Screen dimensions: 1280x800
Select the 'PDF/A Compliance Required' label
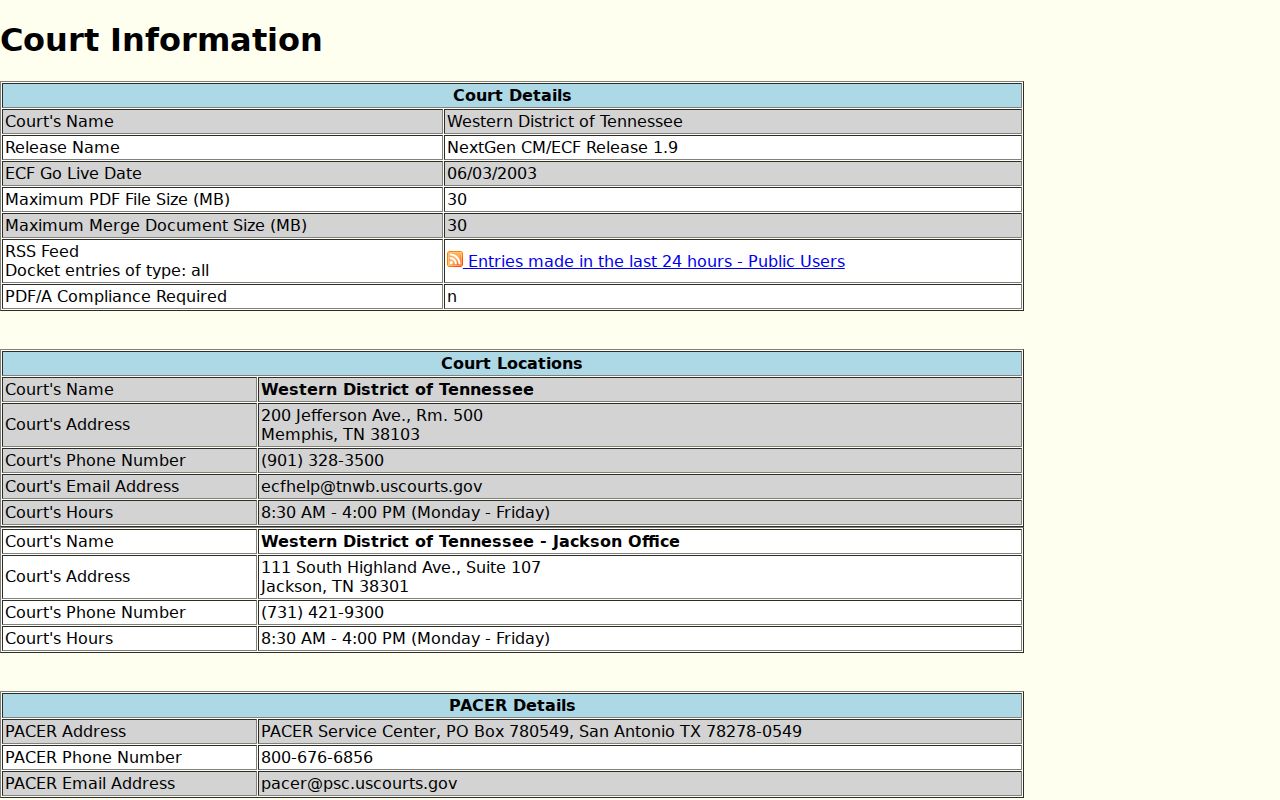(116, 296)
